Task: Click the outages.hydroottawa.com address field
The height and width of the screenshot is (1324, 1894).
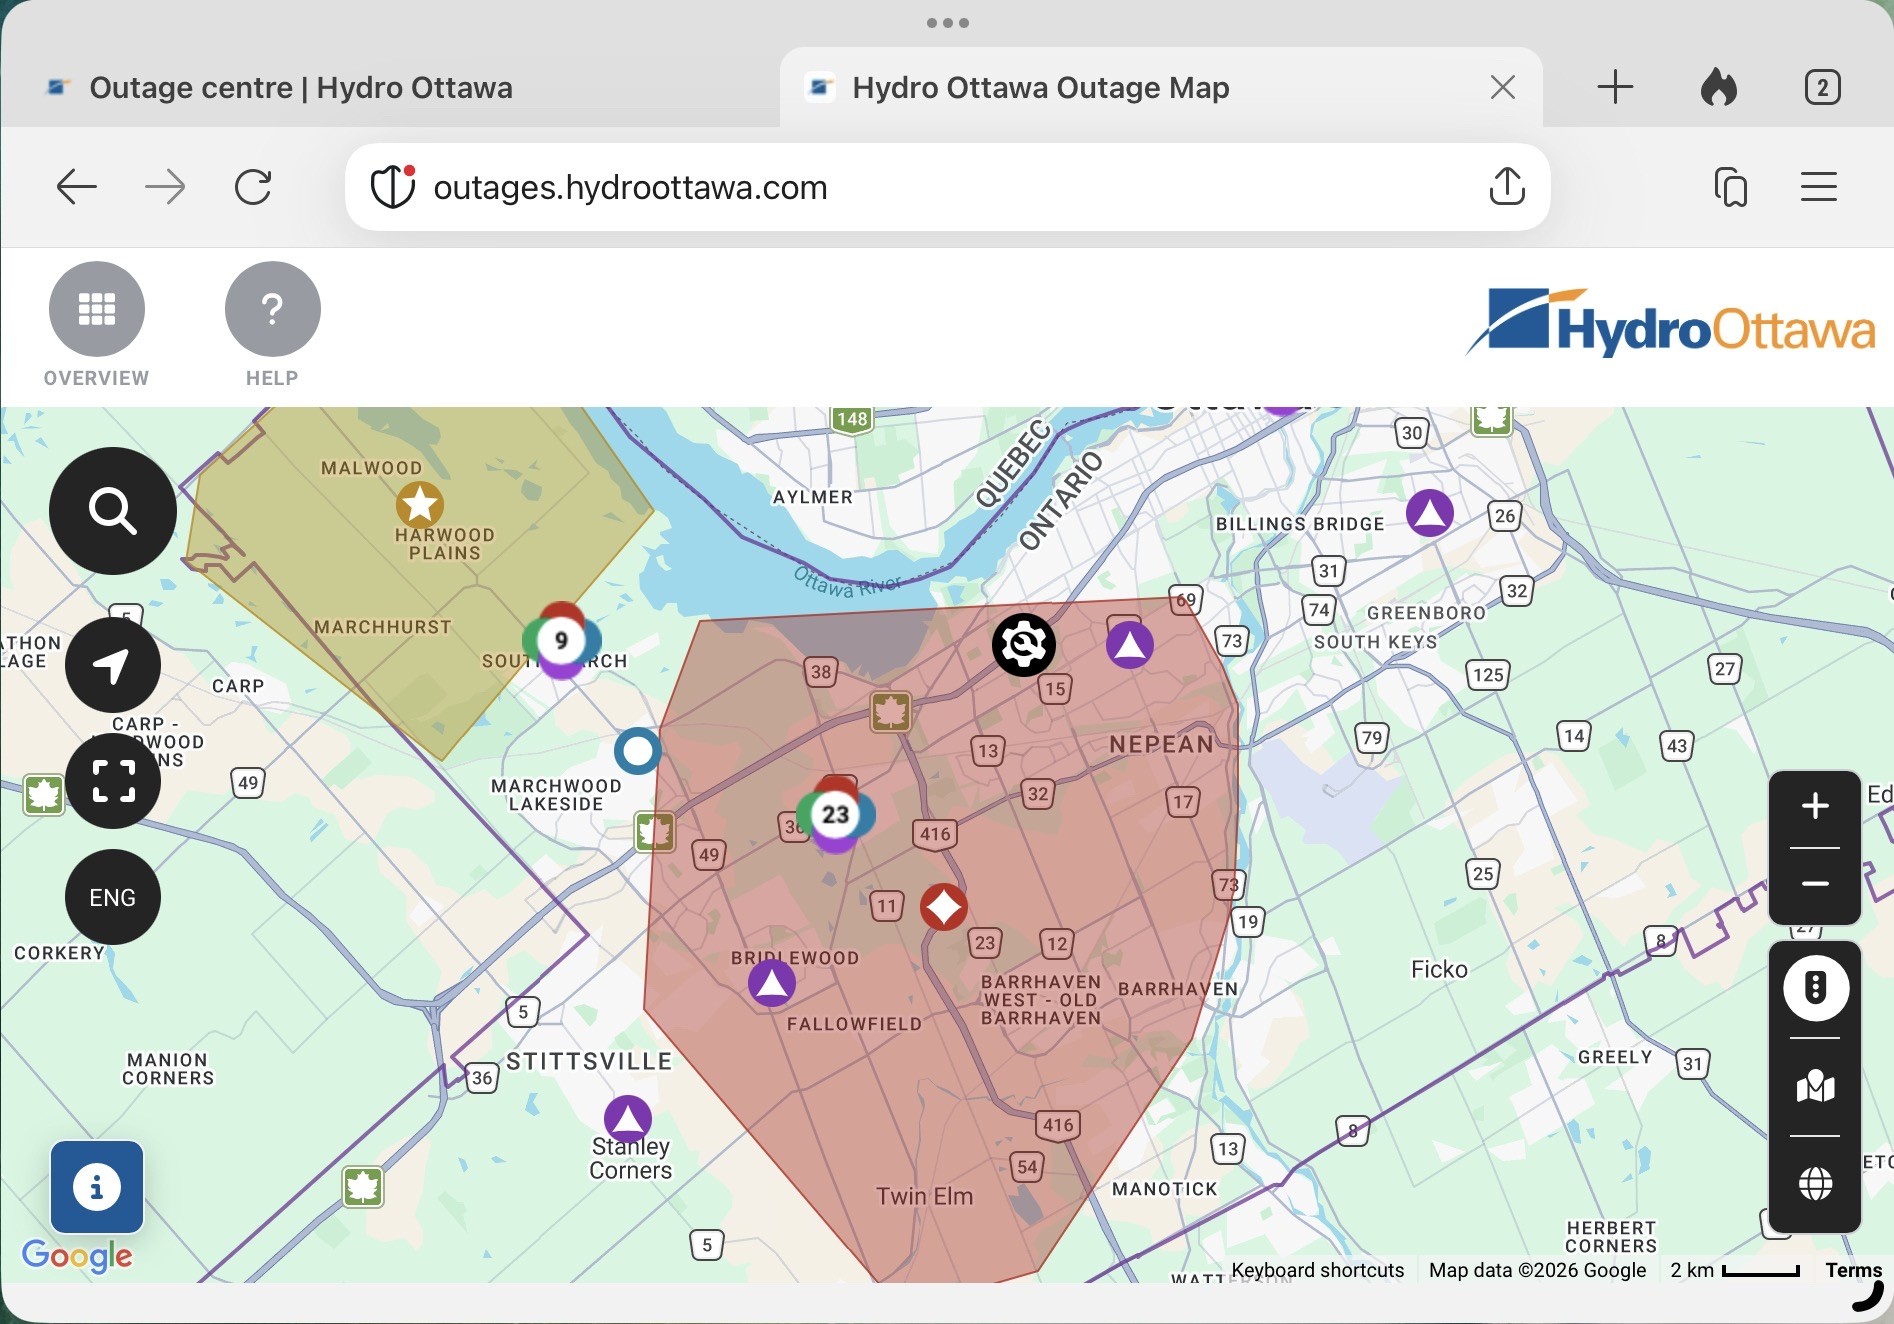Action: (948, 187)
